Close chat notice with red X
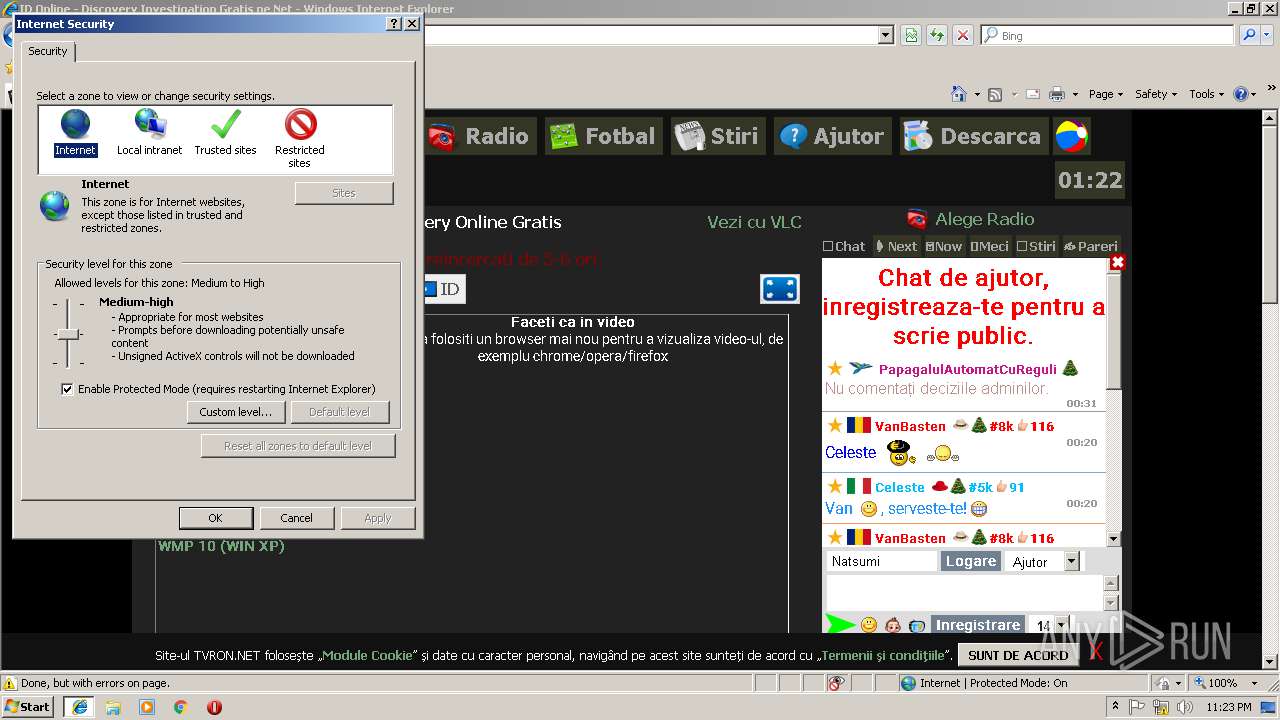This screenshot has width=1280, height=720. 1118,262
